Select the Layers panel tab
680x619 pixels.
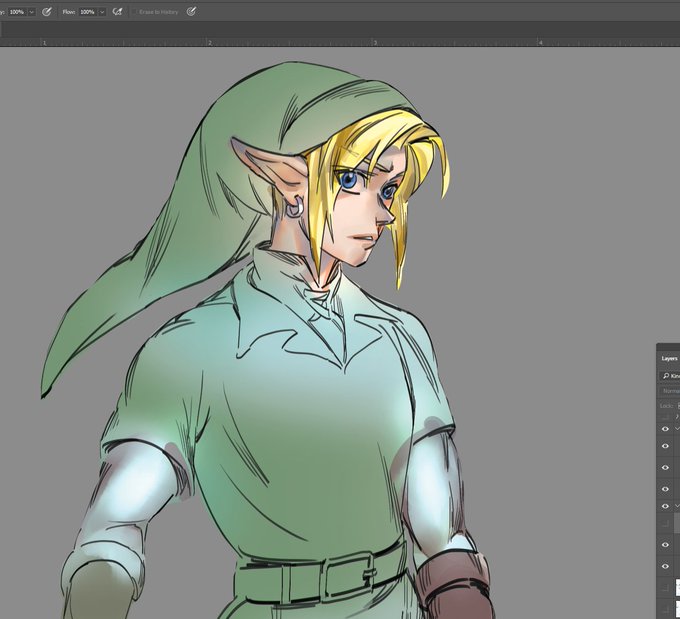[x=669, y=358]
